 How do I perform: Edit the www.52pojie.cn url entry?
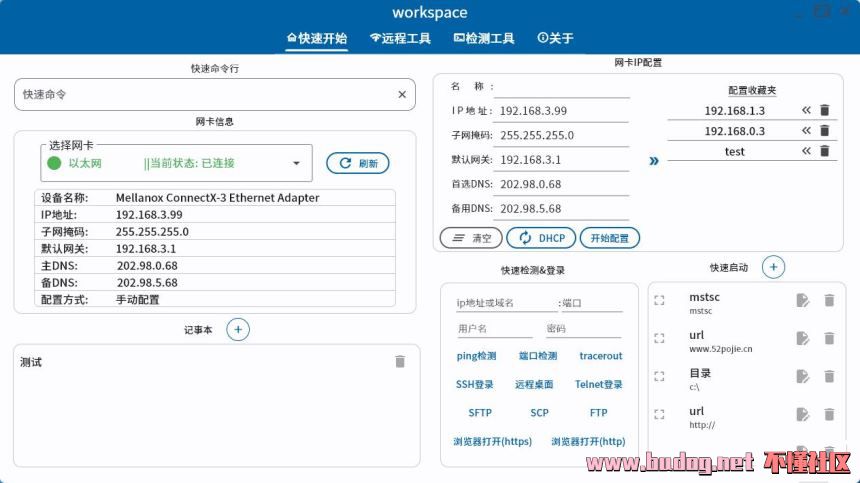click(x=802, y=338)
